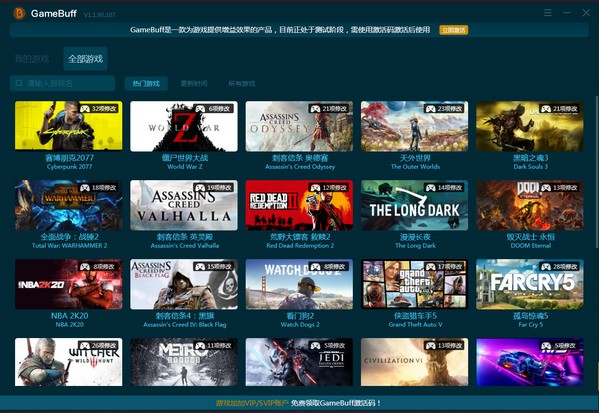Open the Civilization VI cover thumbnail
The height and width of the screenshot is (413, 599).
tap(414, 362)
